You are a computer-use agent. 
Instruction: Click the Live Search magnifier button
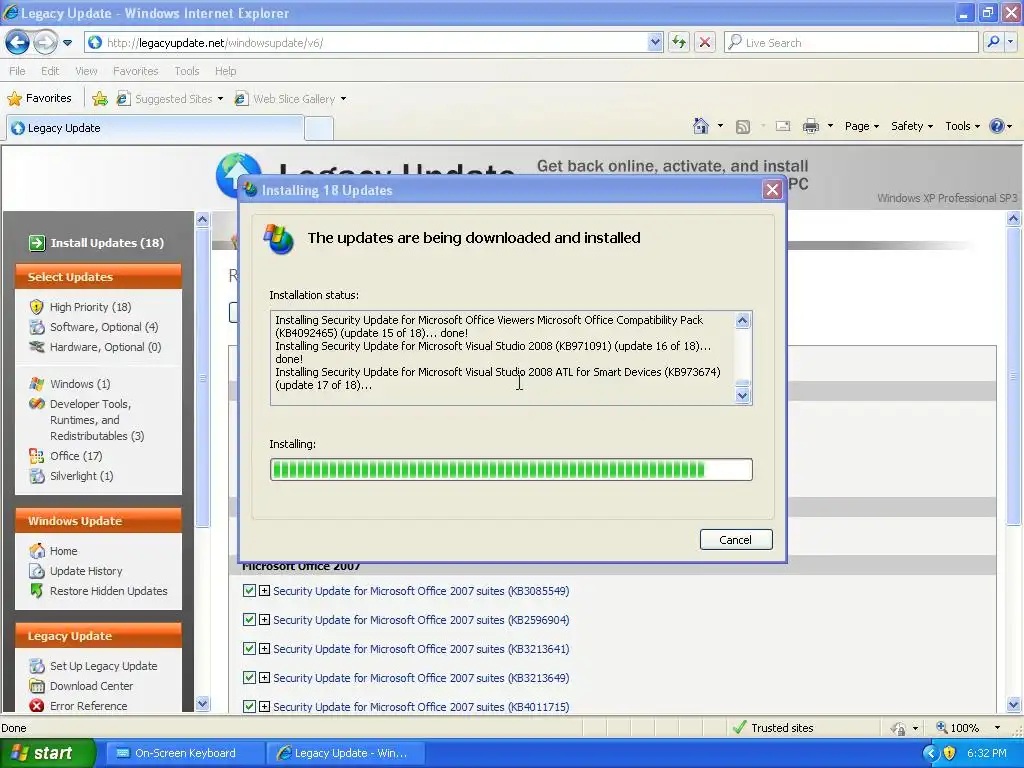[993, 42]
